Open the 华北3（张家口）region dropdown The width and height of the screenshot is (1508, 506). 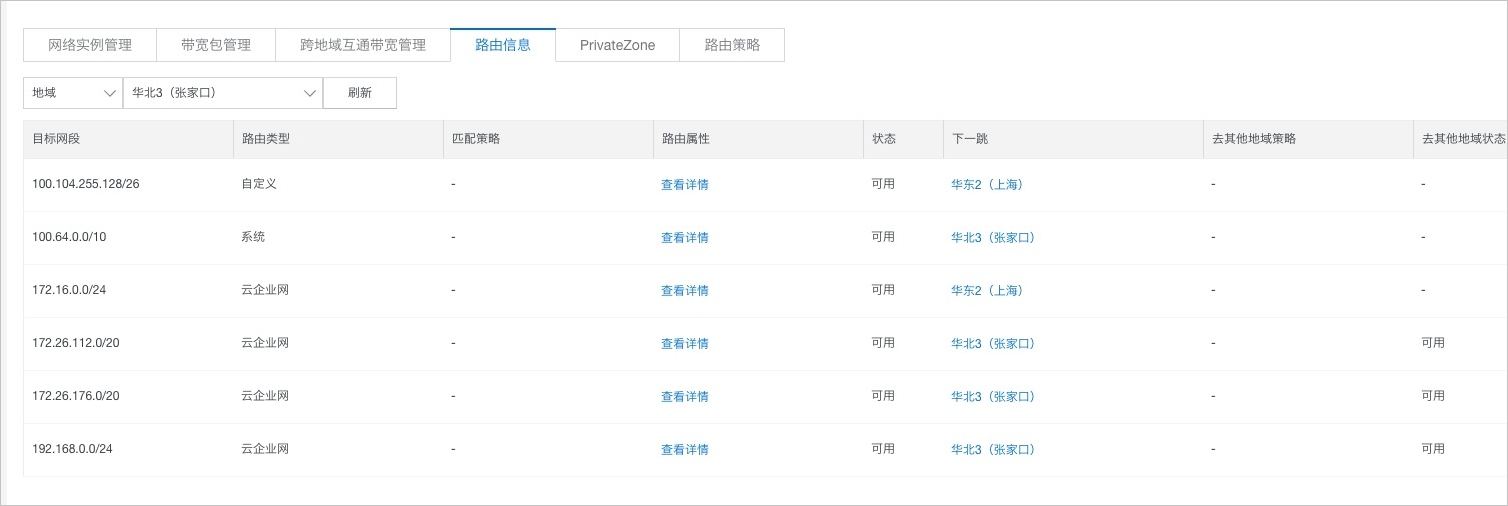tap(223, 93)
